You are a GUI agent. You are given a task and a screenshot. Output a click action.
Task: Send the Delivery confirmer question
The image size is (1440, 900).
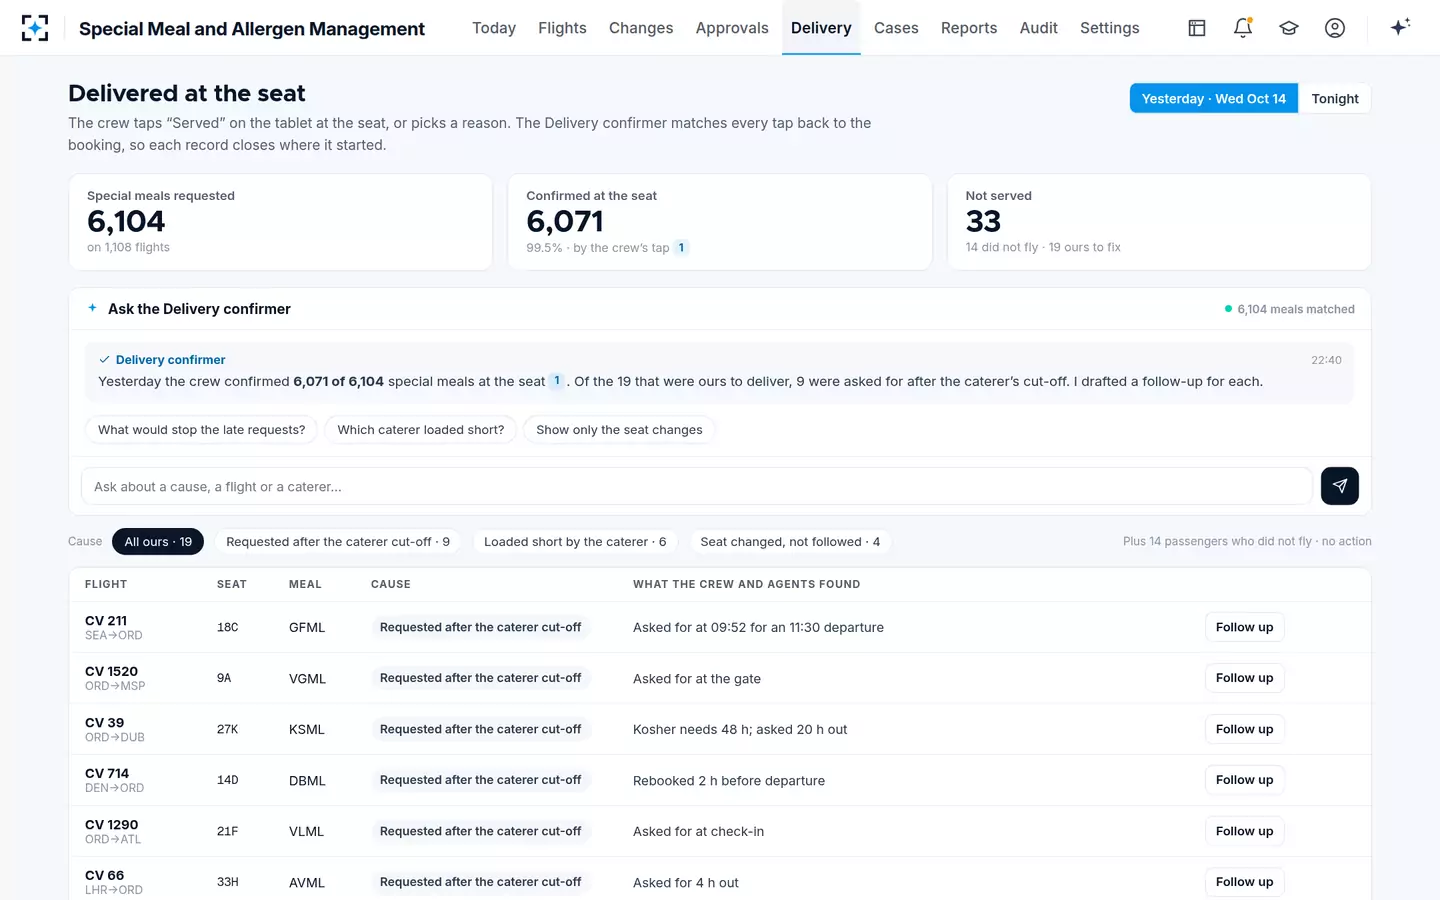click(x=1340, y=486)
